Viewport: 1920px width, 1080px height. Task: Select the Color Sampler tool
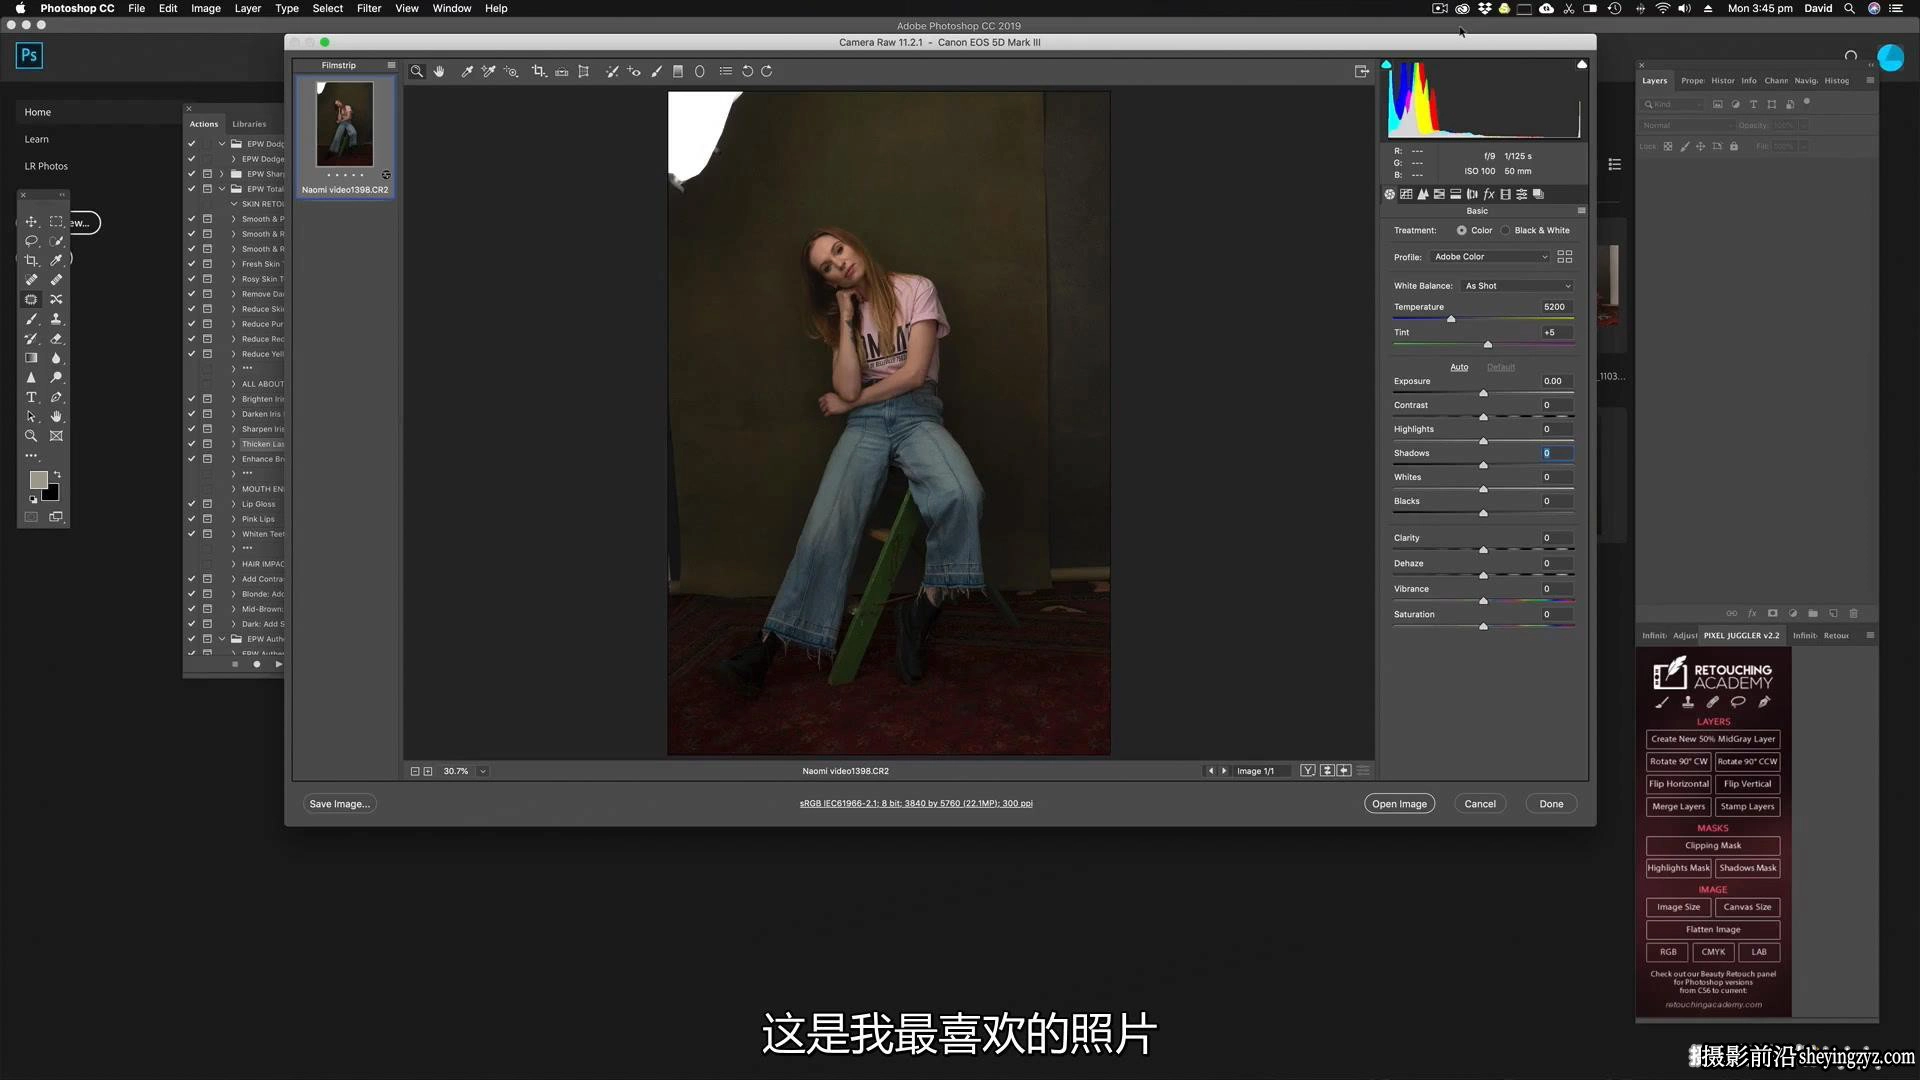click(488, 71)
